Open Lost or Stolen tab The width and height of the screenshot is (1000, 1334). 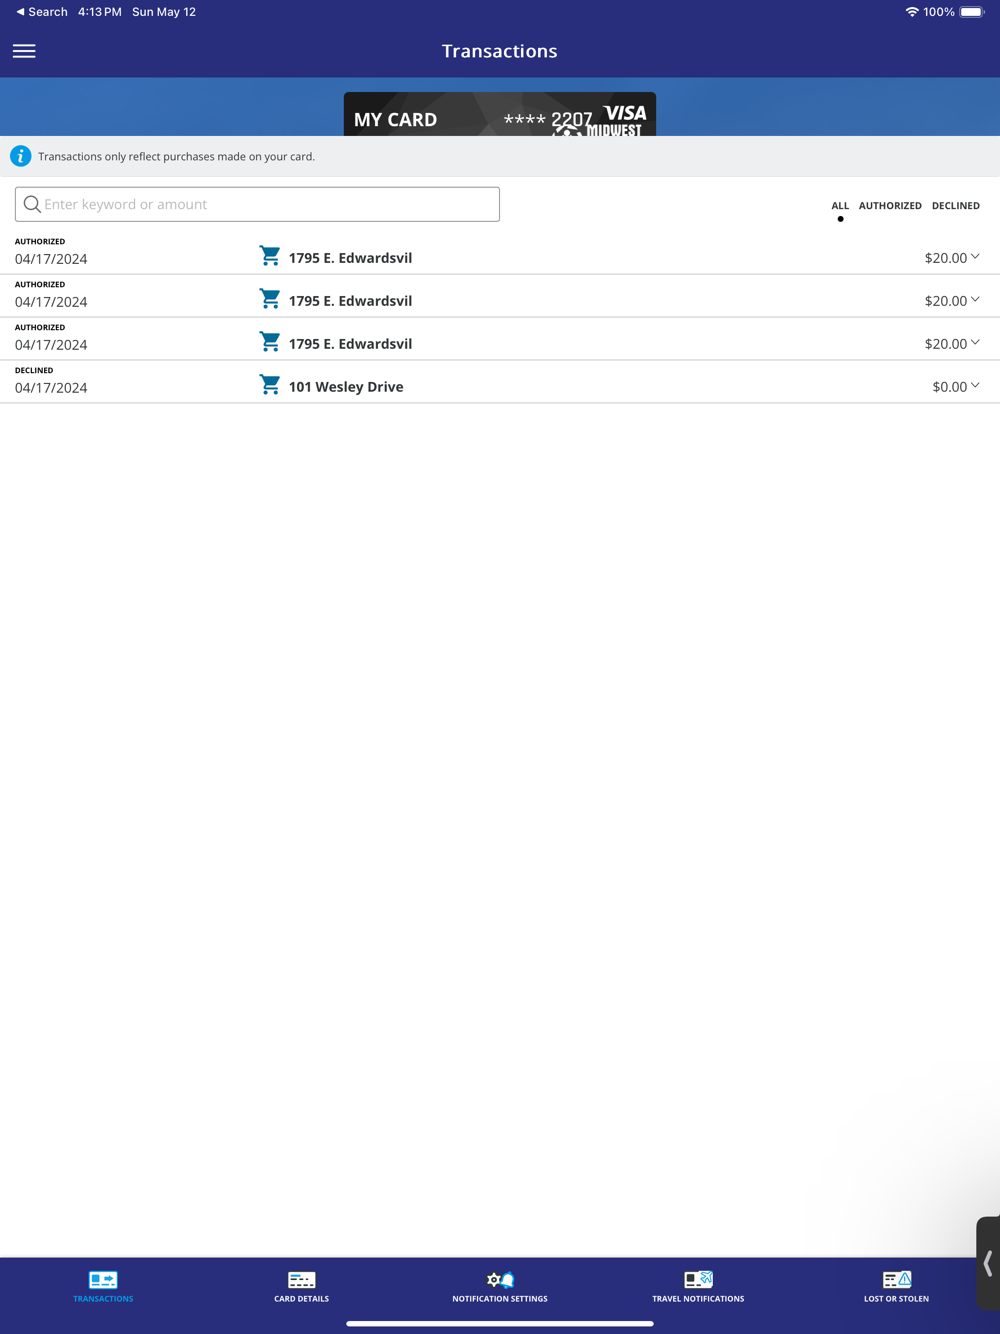(896, 1286)
